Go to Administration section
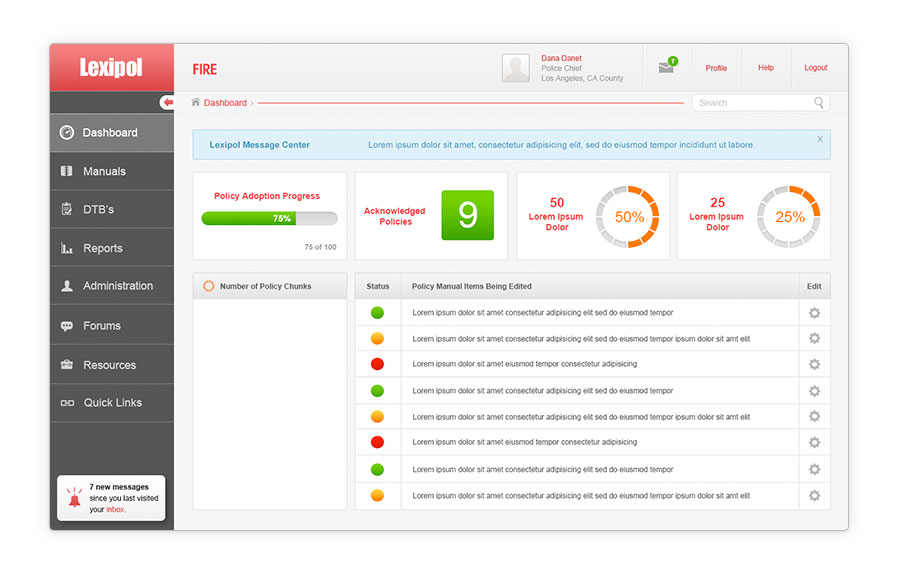900x575 pixels. (x=117, y=286)
